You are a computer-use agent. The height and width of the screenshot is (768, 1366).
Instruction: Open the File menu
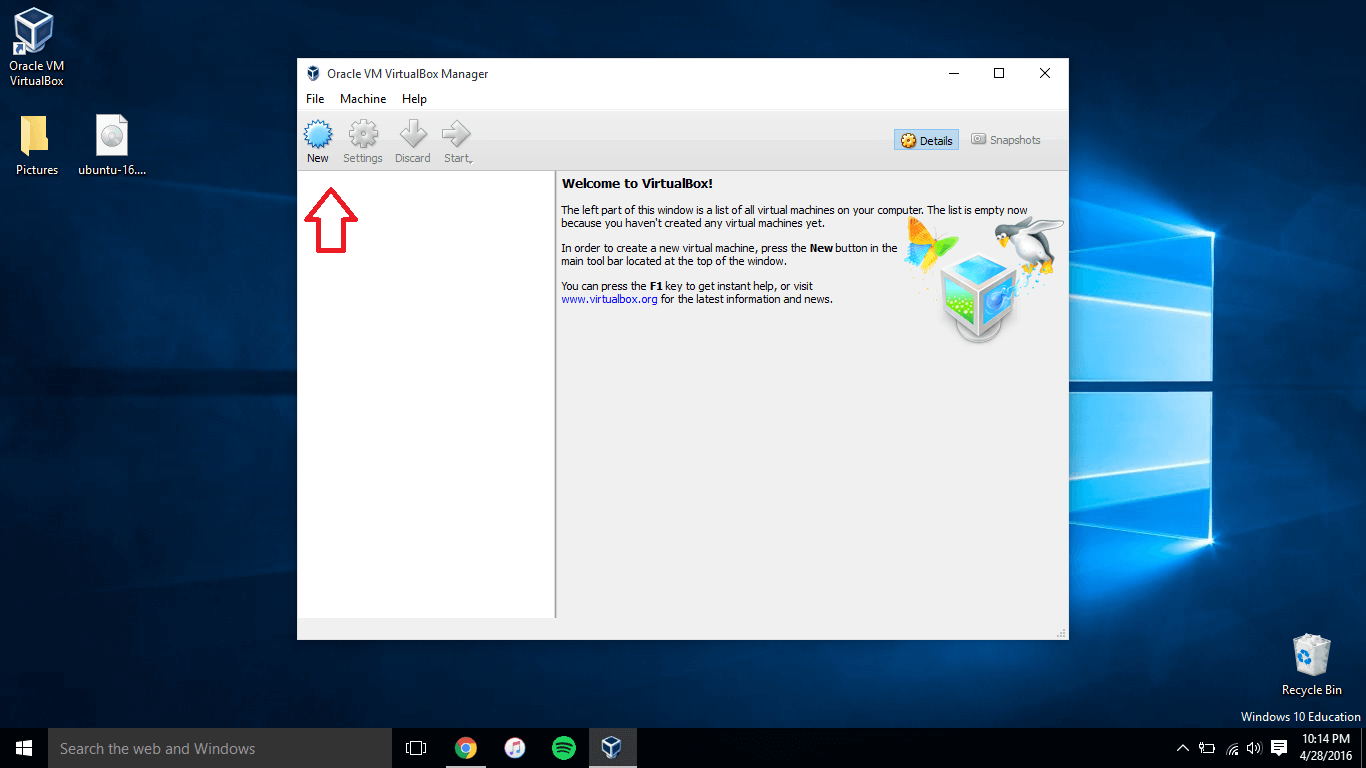(315, 98)
